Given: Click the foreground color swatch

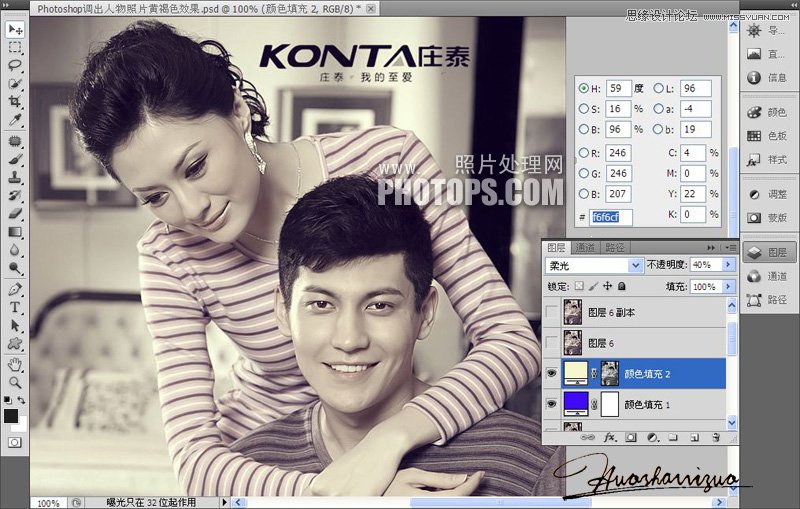Looking at the screenshot, I should (11, 416).
